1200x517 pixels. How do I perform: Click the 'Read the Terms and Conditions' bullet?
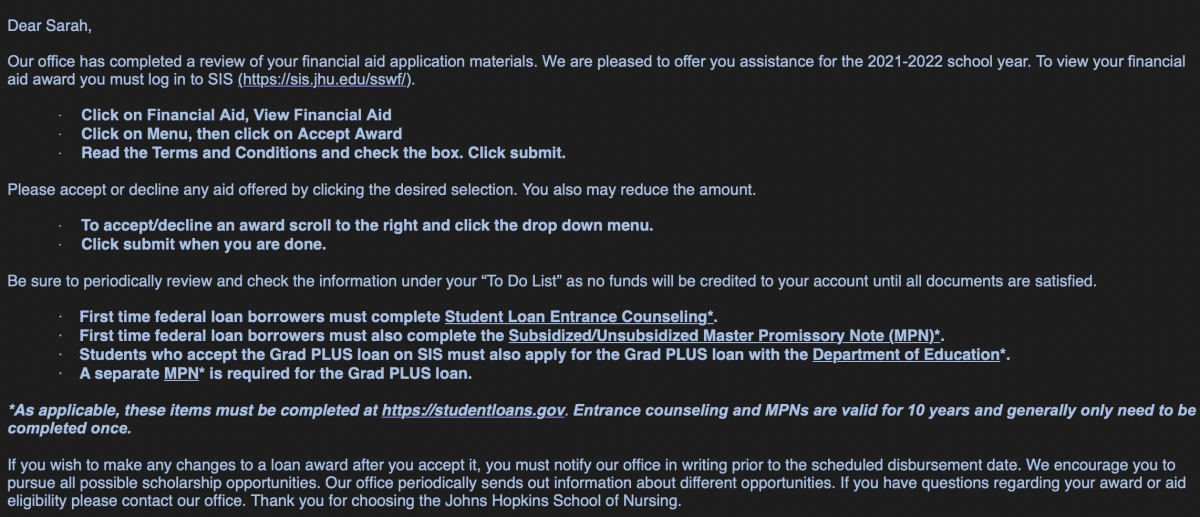click(323, 153)
